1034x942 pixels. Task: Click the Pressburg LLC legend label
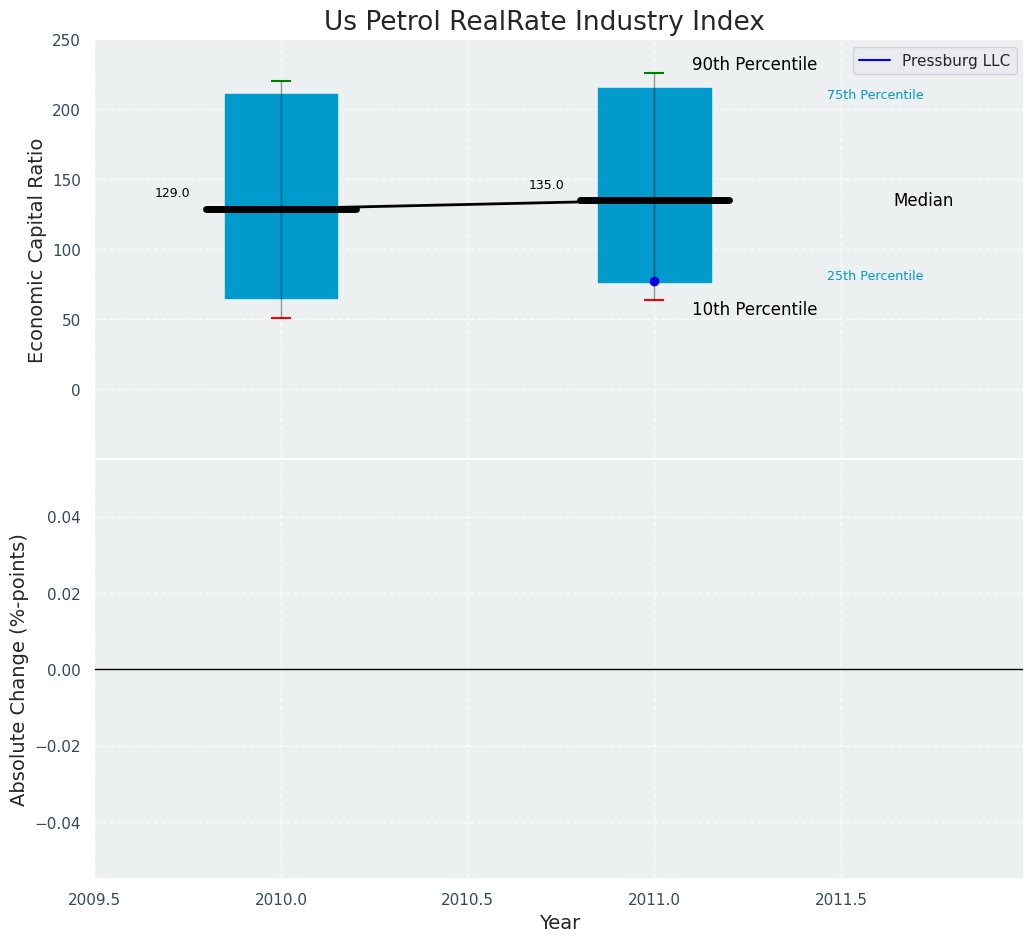click(955, 61)
